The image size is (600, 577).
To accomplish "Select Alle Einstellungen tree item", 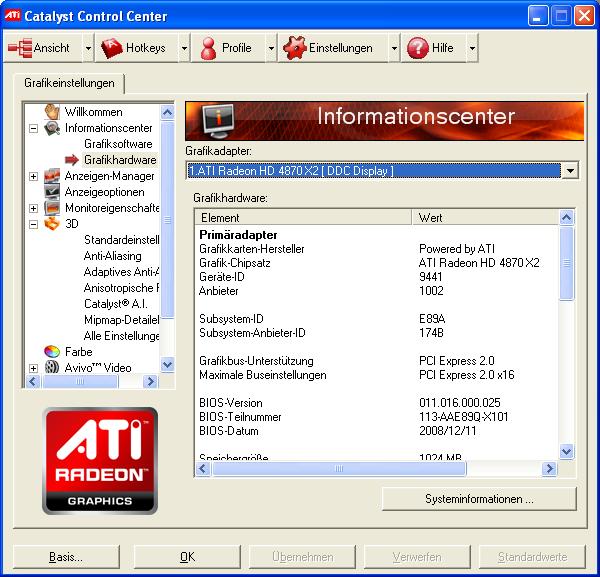I will click(121, 336).
